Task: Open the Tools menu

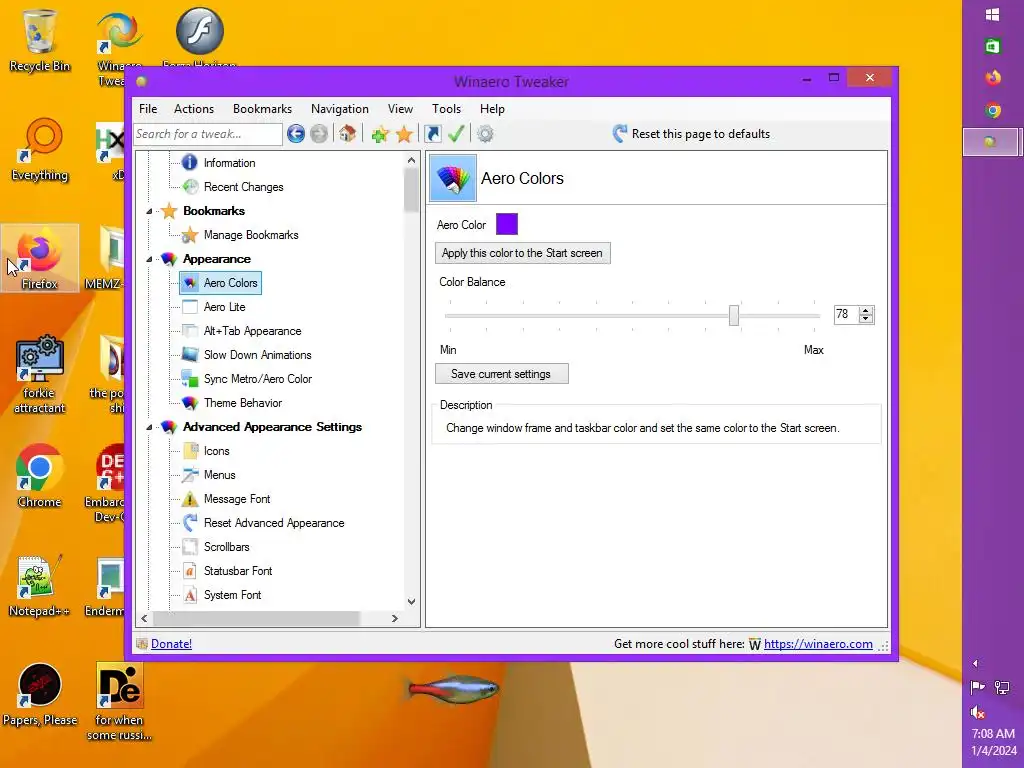Action: (x=447, y=109)
